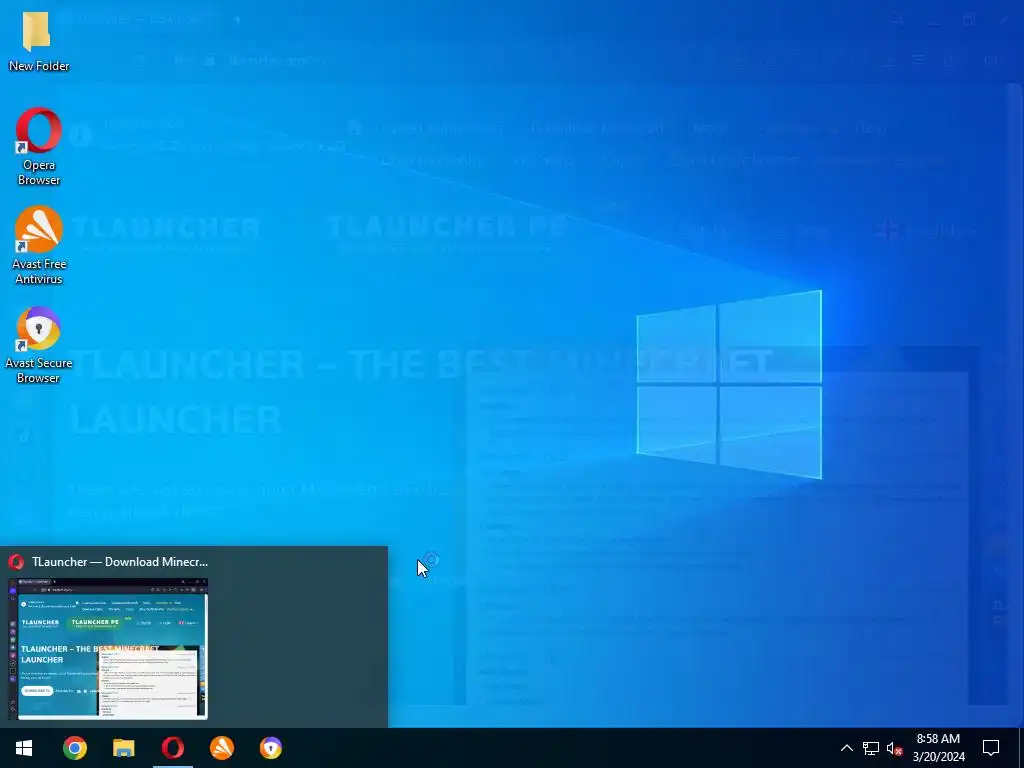Open the Windows Start menu
This screenshot has width=1024, height=768.
[x=24, y=748]
